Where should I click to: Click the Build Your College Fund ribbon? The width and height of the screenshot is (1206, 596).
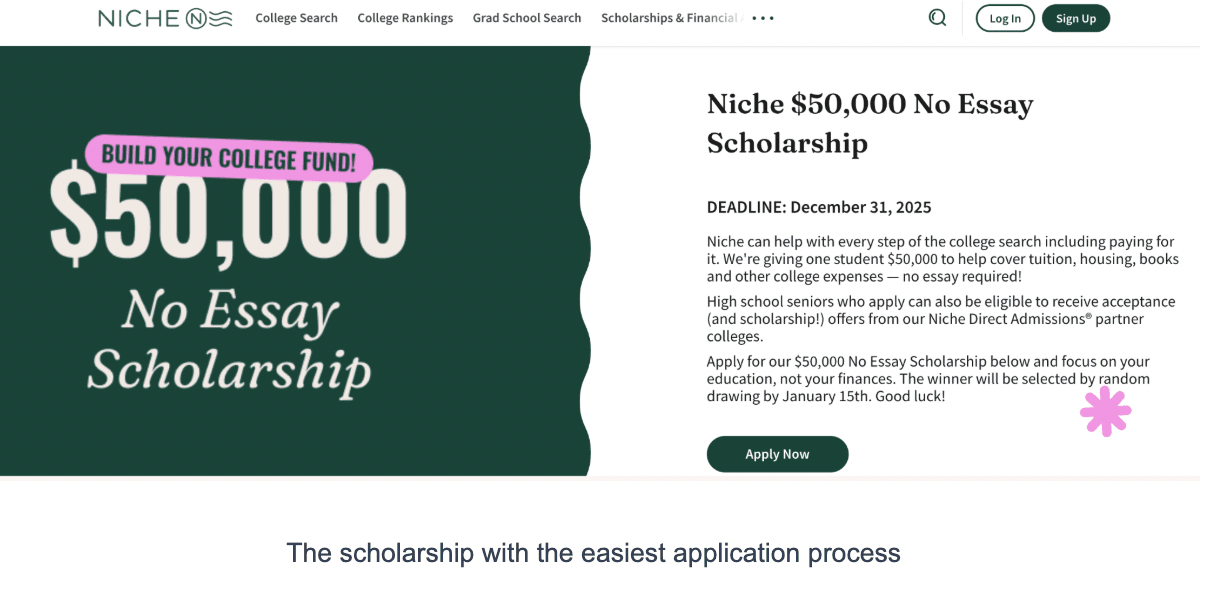pyautogui.click(x=230, y=157)
